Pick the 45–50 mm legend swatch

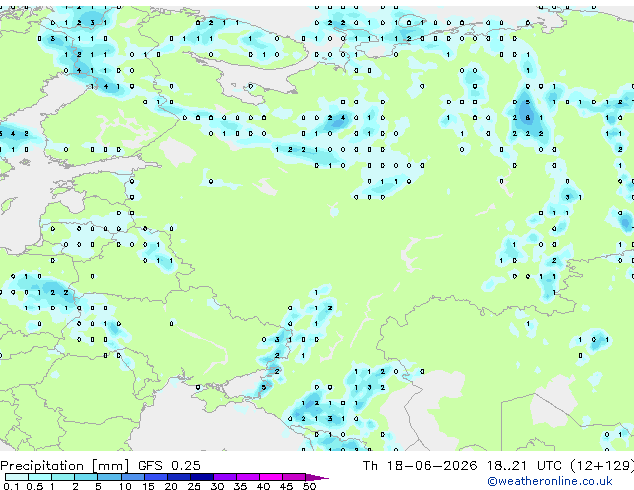tap(294, 477)
